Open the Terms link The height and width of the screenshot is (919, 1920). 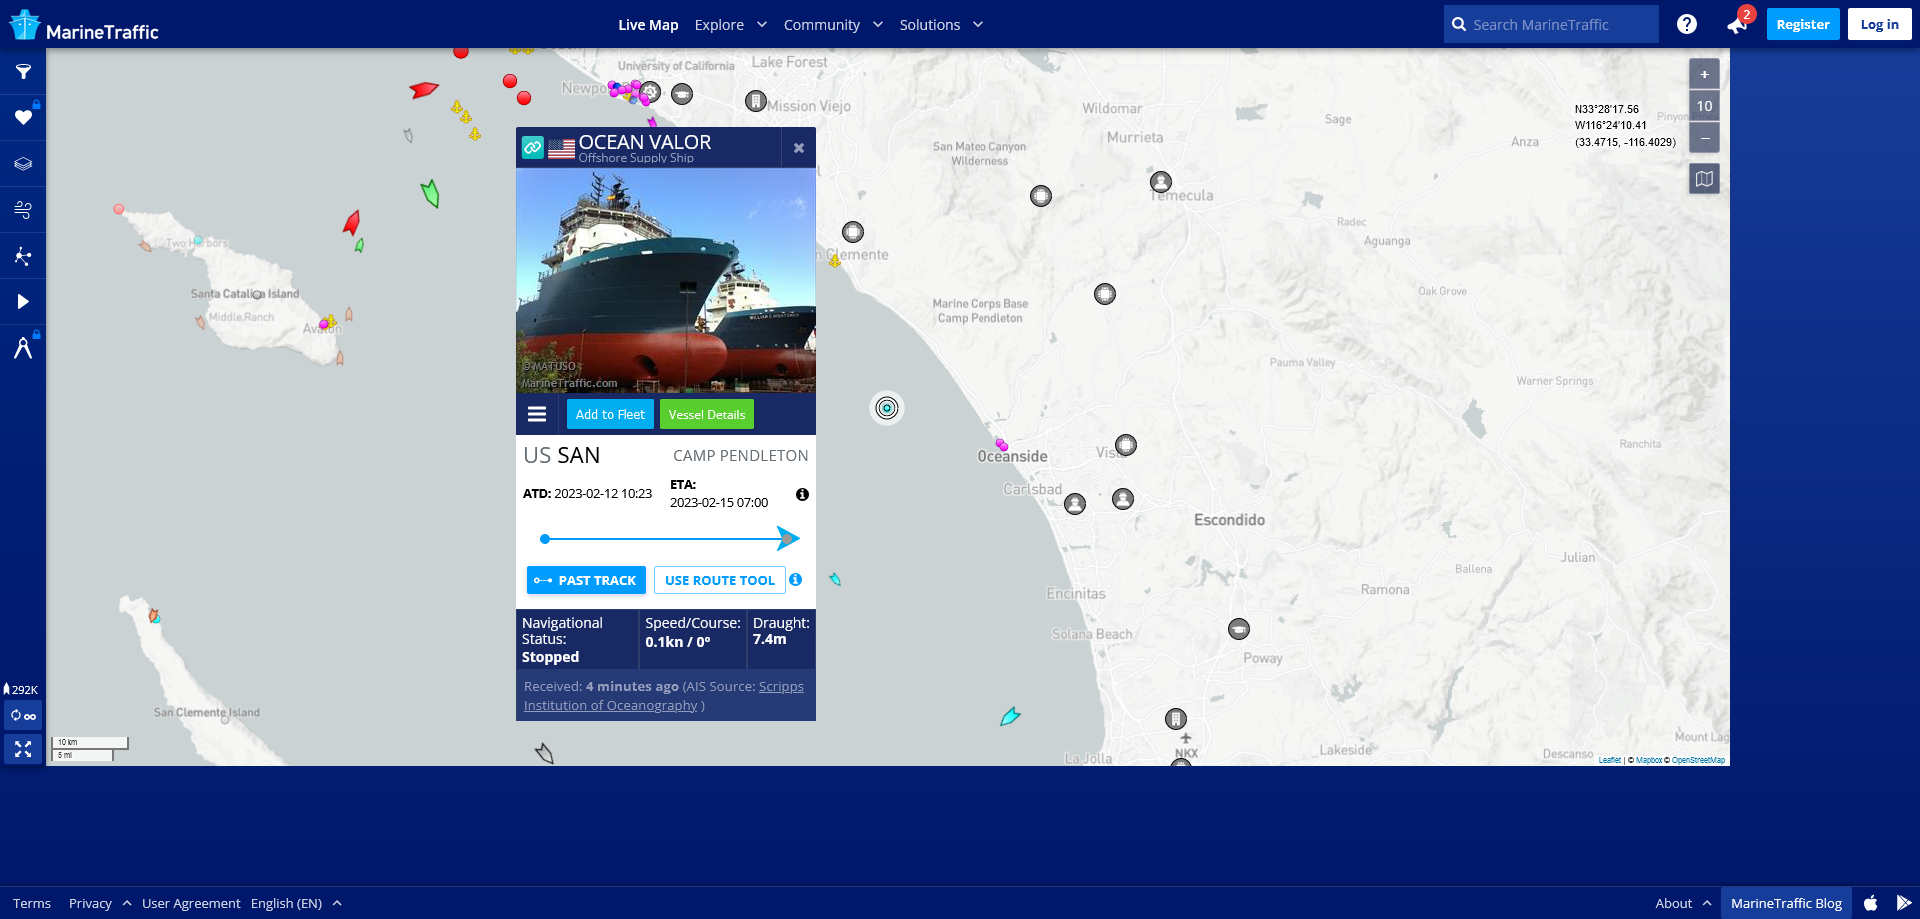click(x=32, y=903)
